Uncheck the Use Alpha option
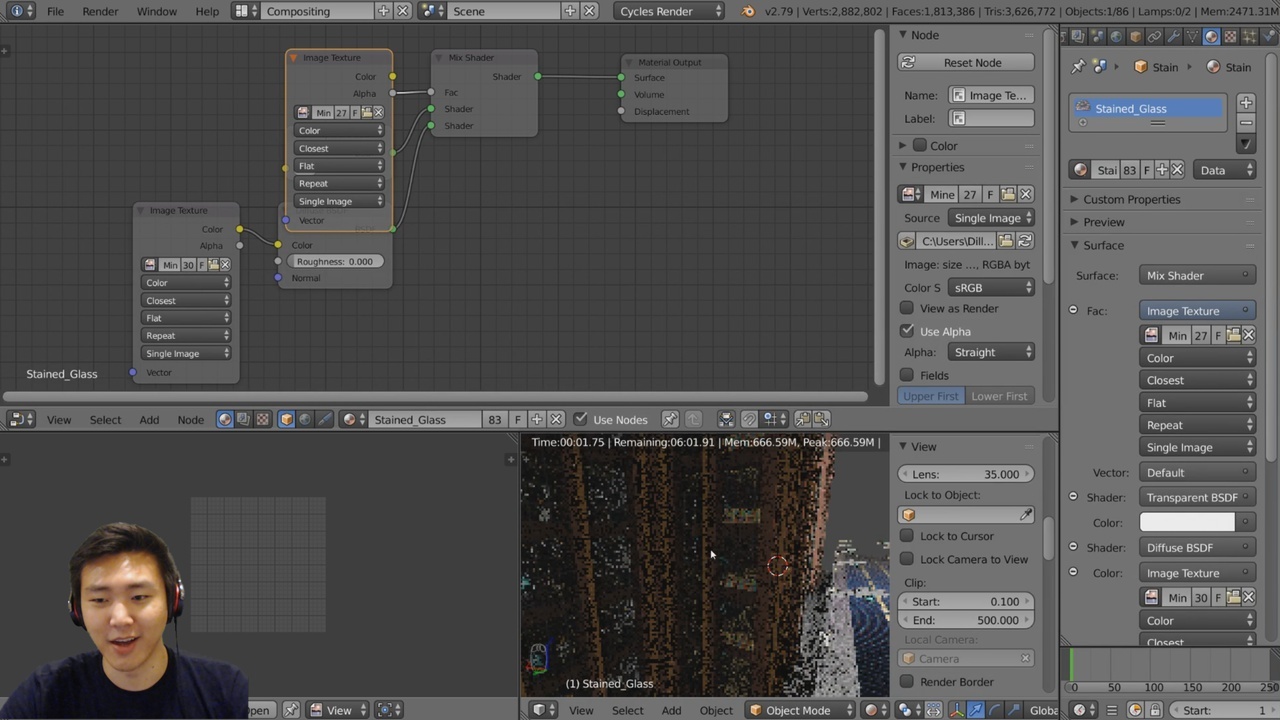The height and width of the screenshot is (720, 1280). tap(907, 331)
